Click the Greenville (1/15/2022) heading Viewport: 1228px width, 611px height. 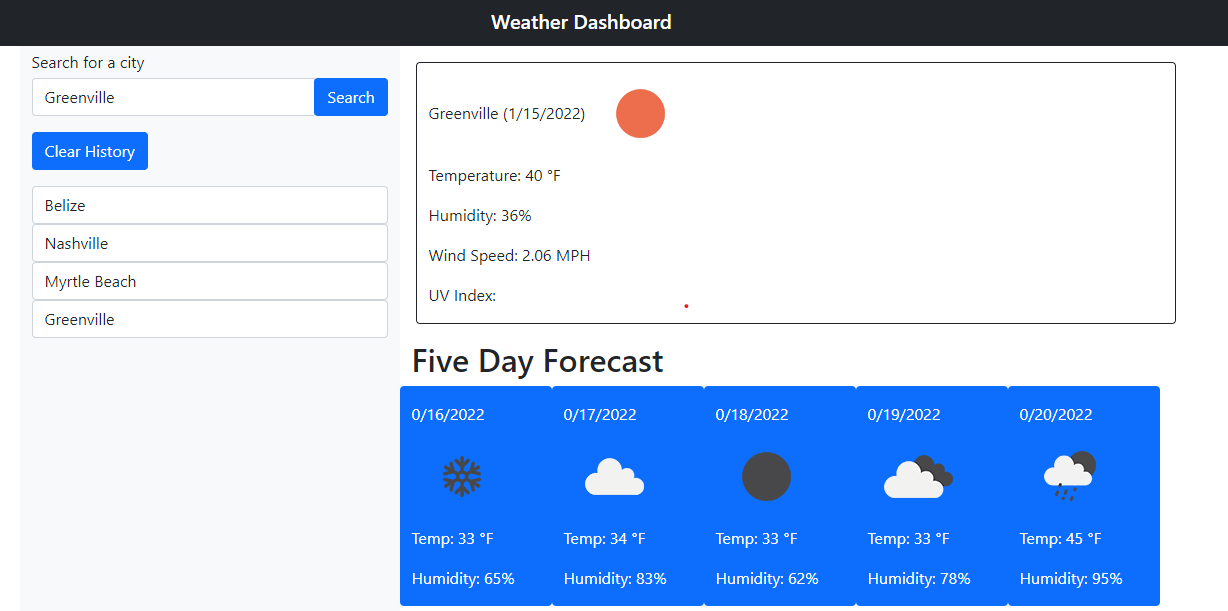pos(507,114)
